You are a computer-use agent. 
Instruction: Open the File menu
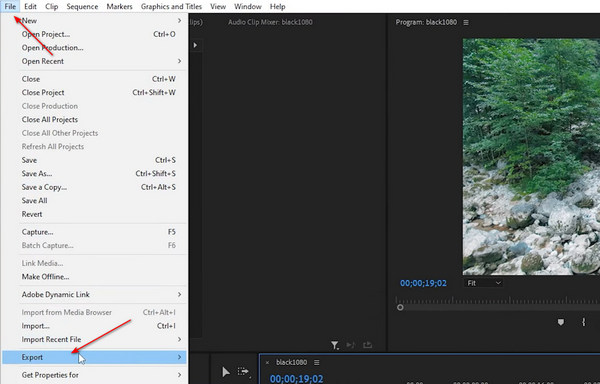click(x=10, y=7)
